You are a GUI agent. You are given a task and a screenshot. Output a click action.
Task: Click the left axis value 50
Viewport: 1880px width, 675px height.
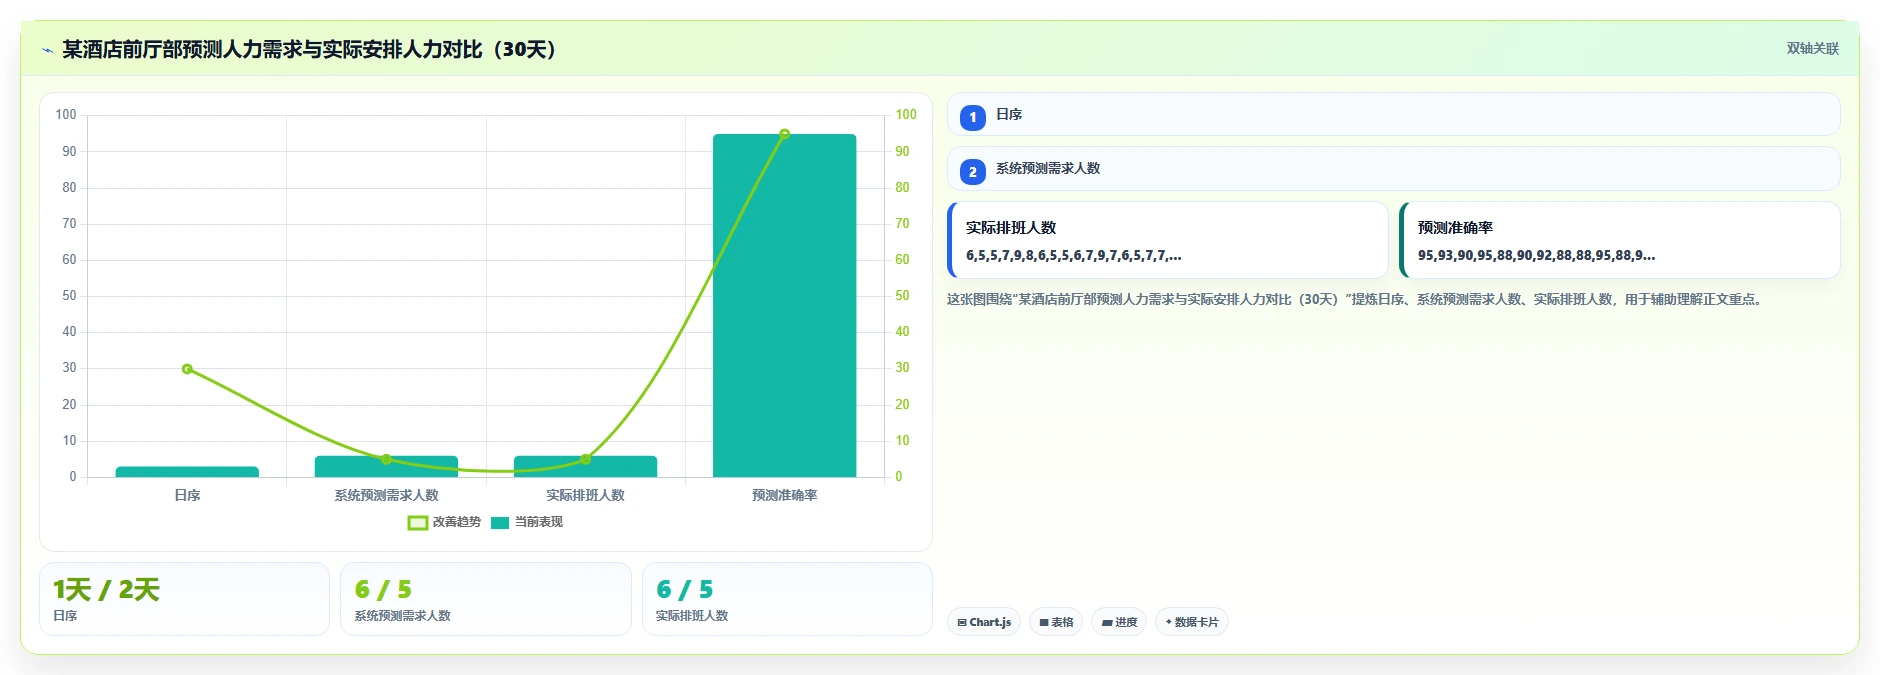tap(69, 296)
